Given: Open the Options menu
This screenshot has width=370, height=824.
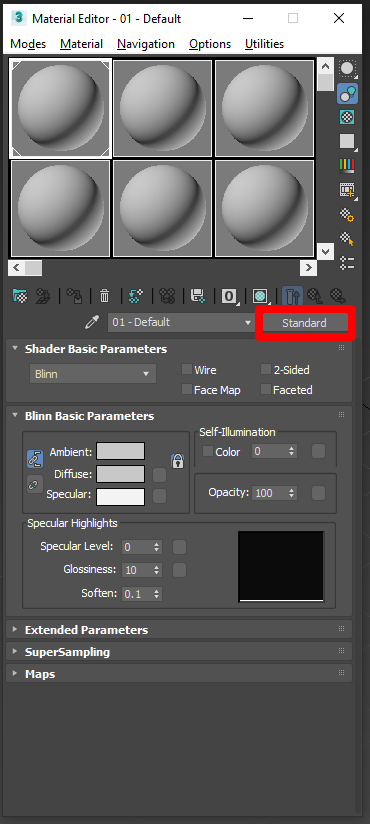Looking at the screenshot, I should 211,44.
